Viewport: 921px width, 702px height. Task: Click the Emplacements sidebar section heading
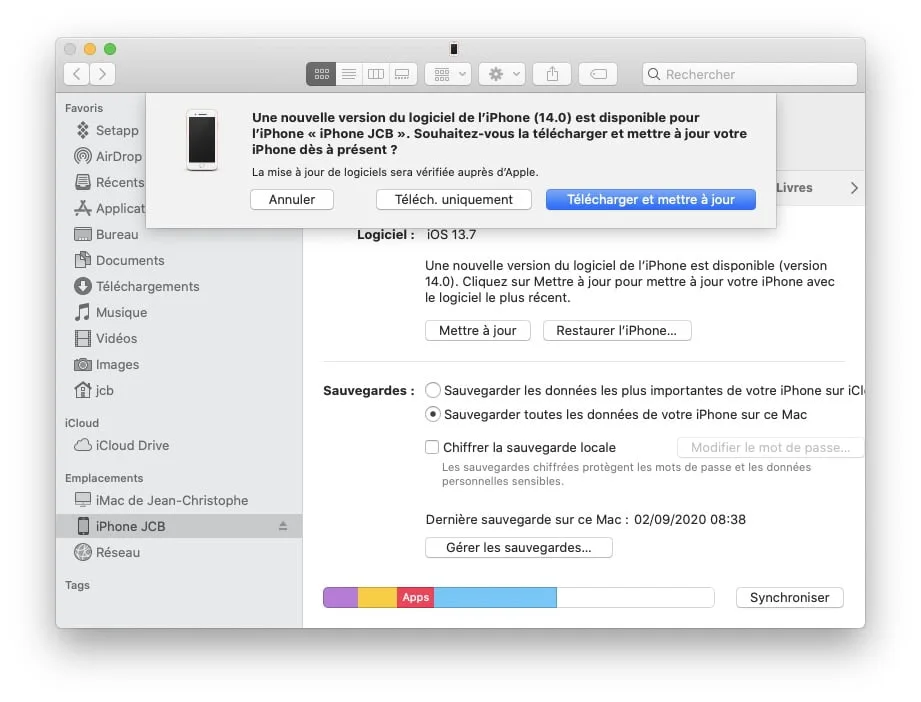tap(104, 478)
